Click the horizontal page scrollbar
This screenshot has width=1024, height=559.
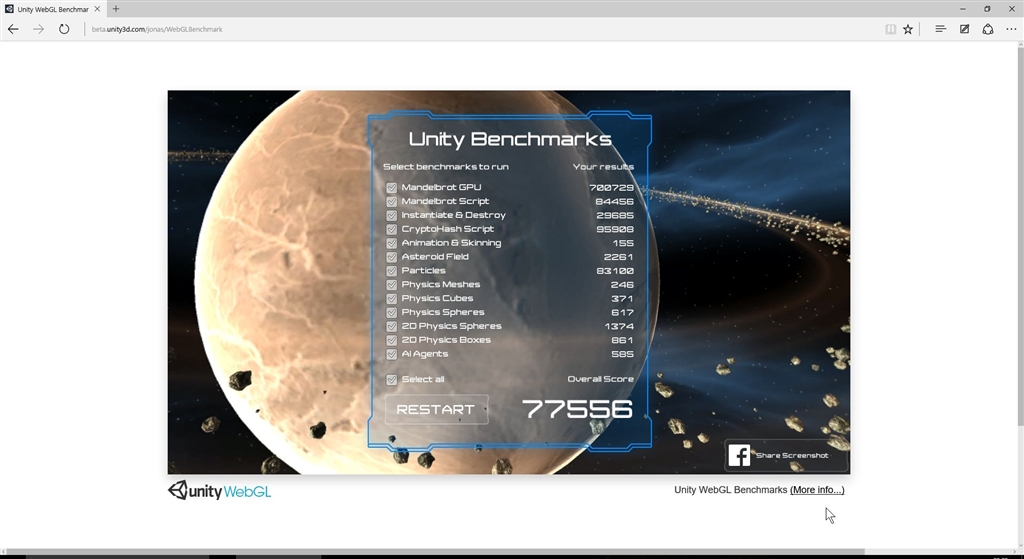435,552
